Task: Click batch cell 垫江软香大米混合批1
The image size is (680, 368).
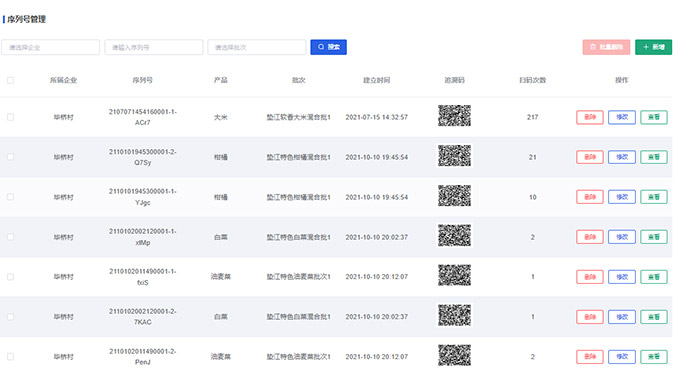Action: click(x=298, y=117)
